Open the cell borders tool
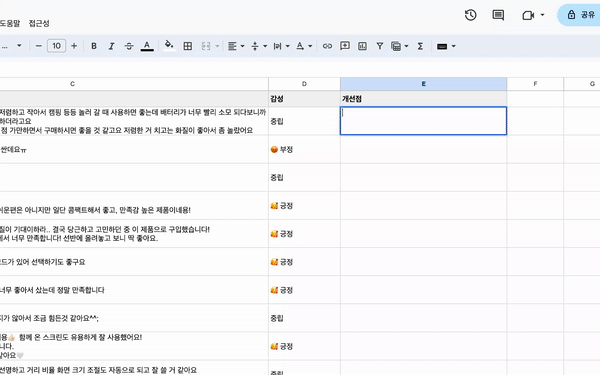This screenshot has height=375, width=600. 188,46
